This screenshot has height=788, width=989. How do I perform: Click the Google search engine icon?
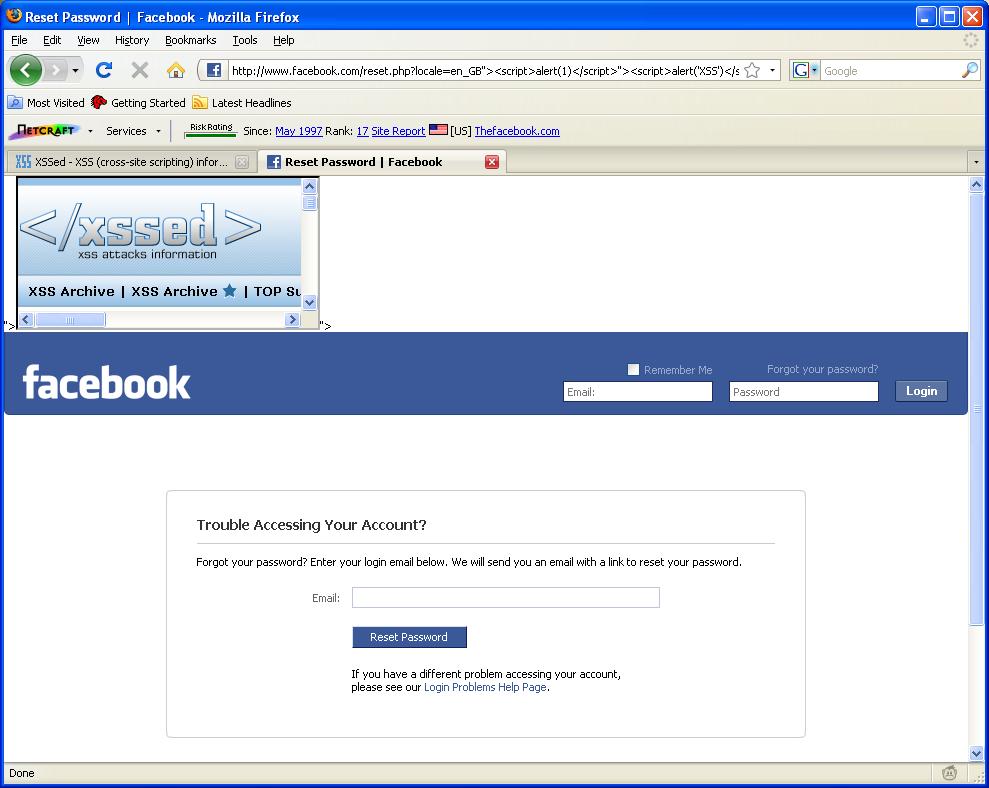(800, 70)
